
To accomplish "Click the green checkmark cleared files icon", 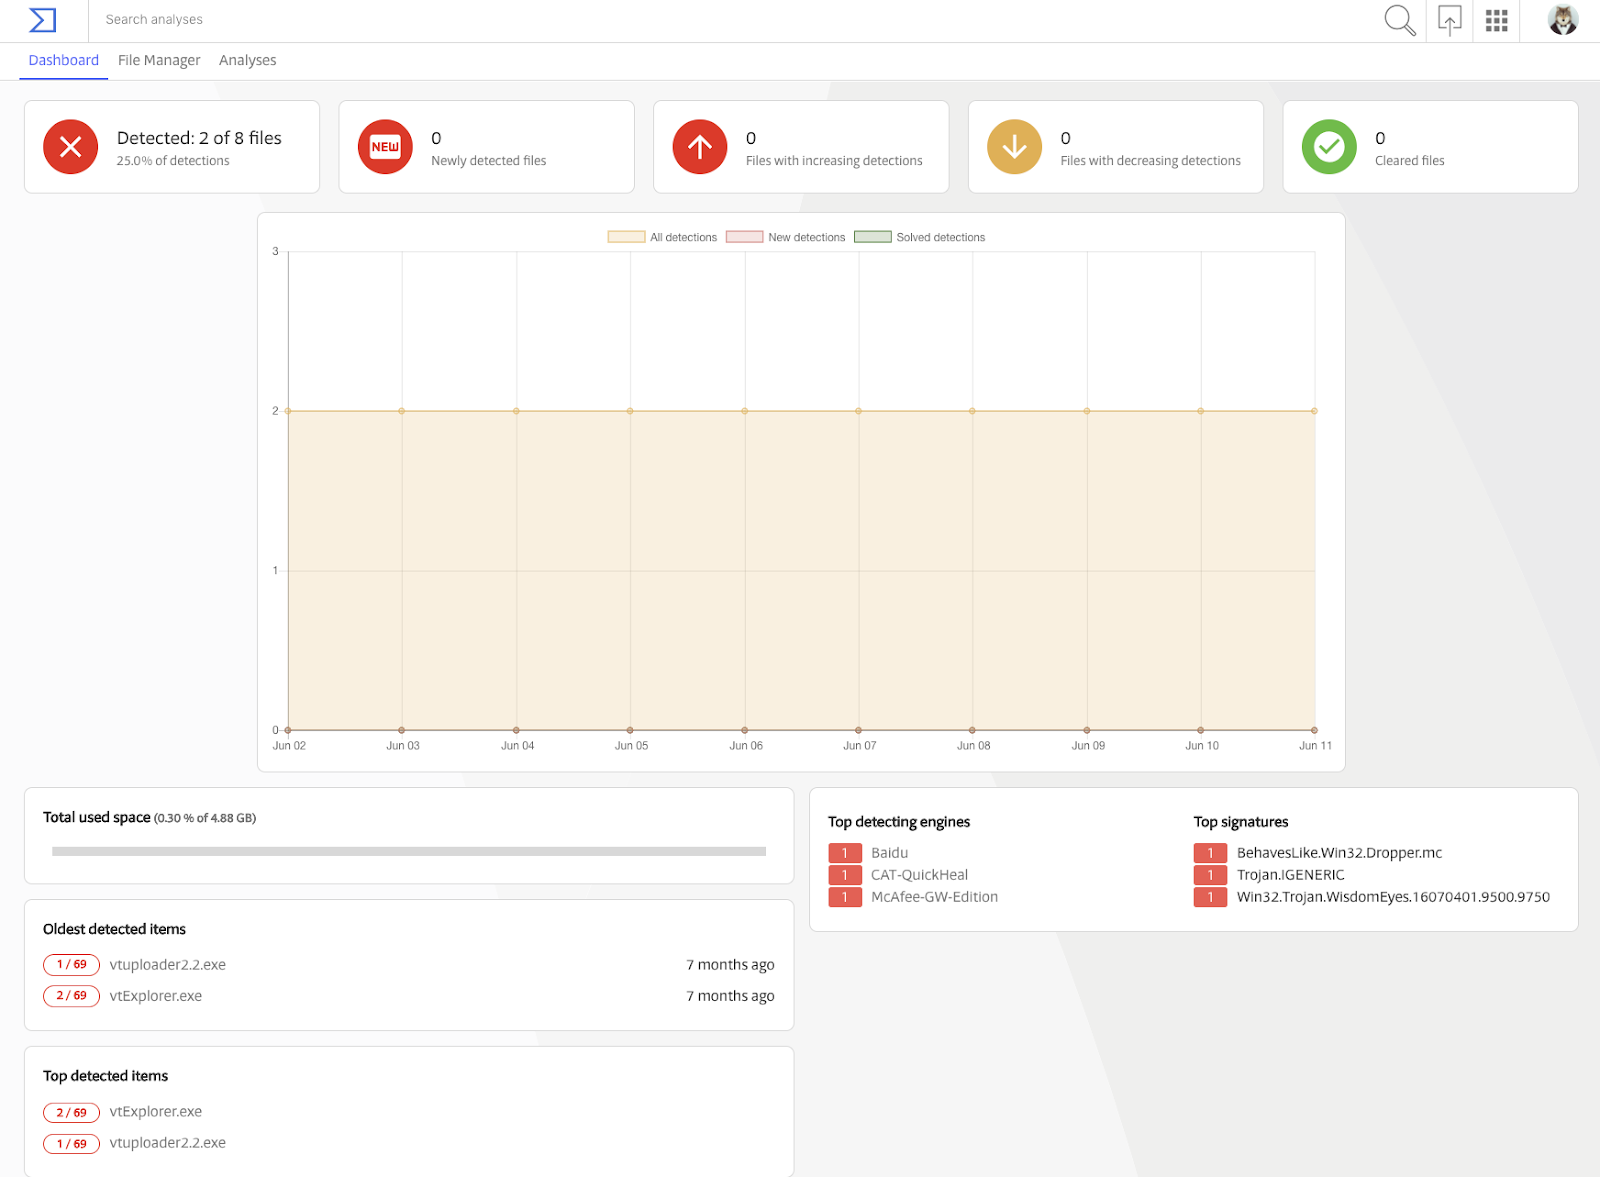I will coord(1329,147).
